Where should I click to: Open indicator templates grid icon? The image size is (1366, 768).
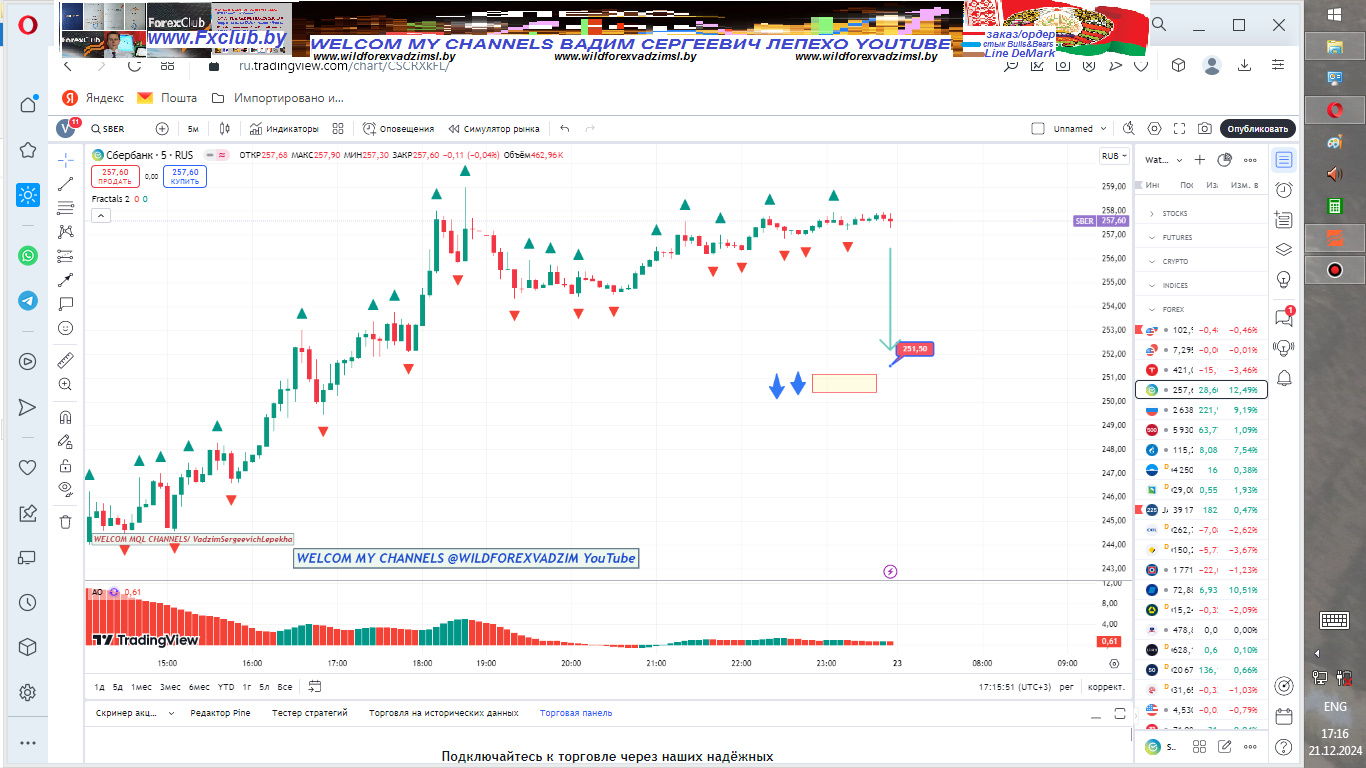338,129
